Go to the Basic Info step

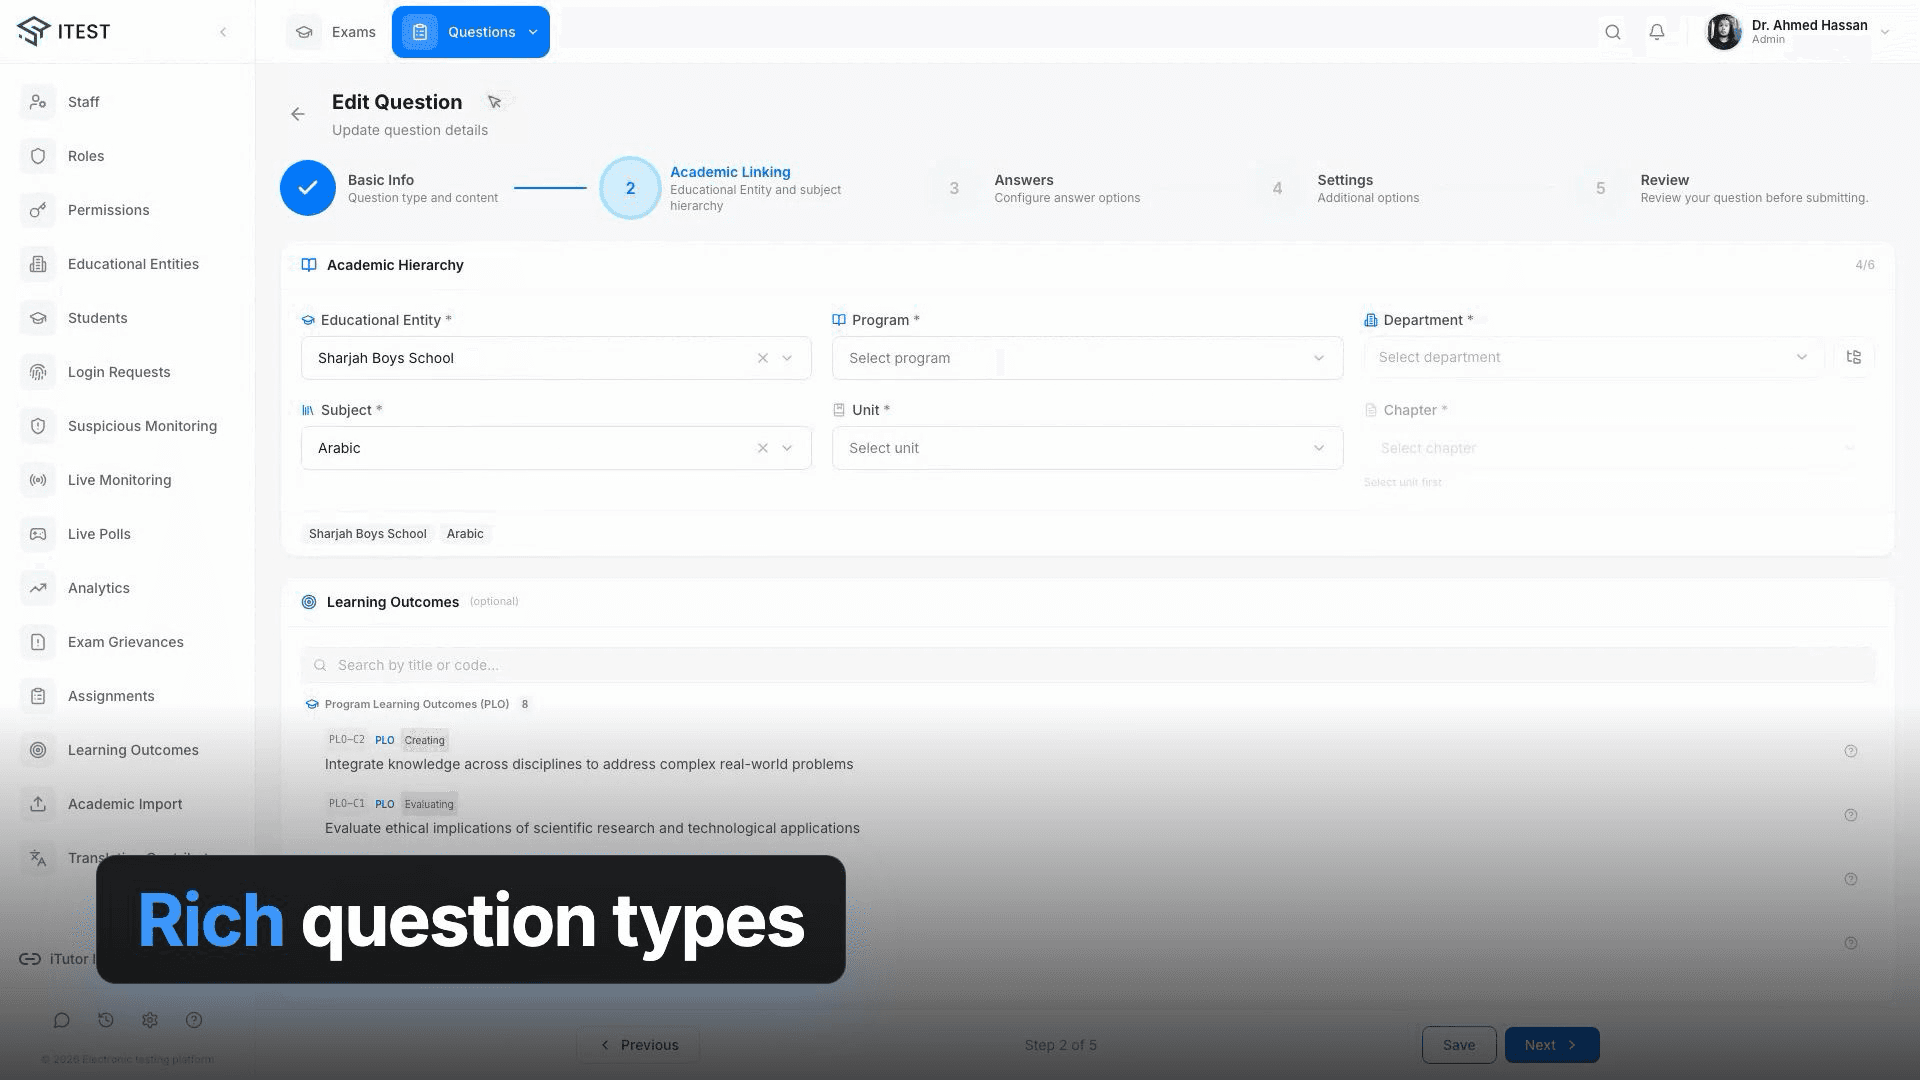pos(390,188)
